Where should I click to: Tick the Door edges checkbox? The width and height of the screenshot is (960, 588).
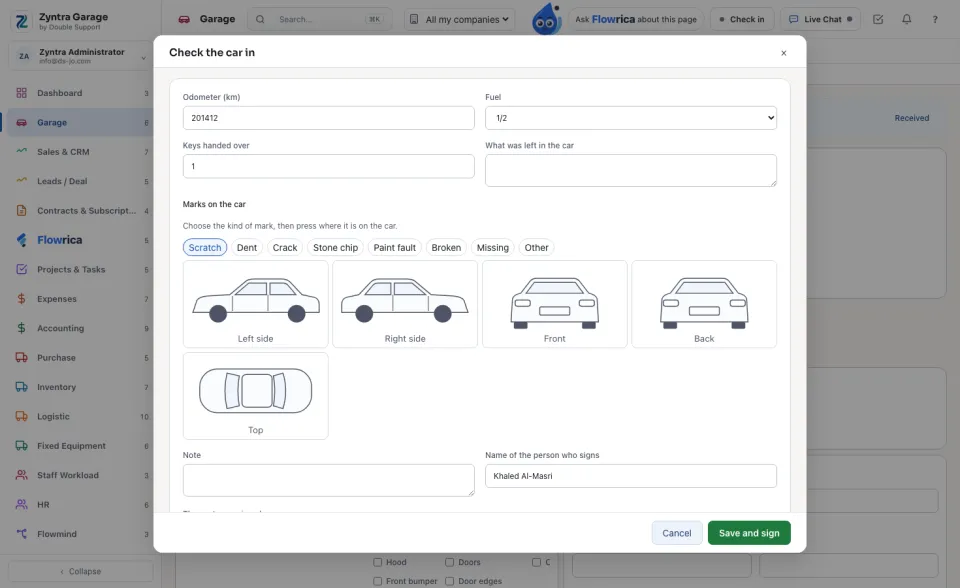[x=449, y=581]
